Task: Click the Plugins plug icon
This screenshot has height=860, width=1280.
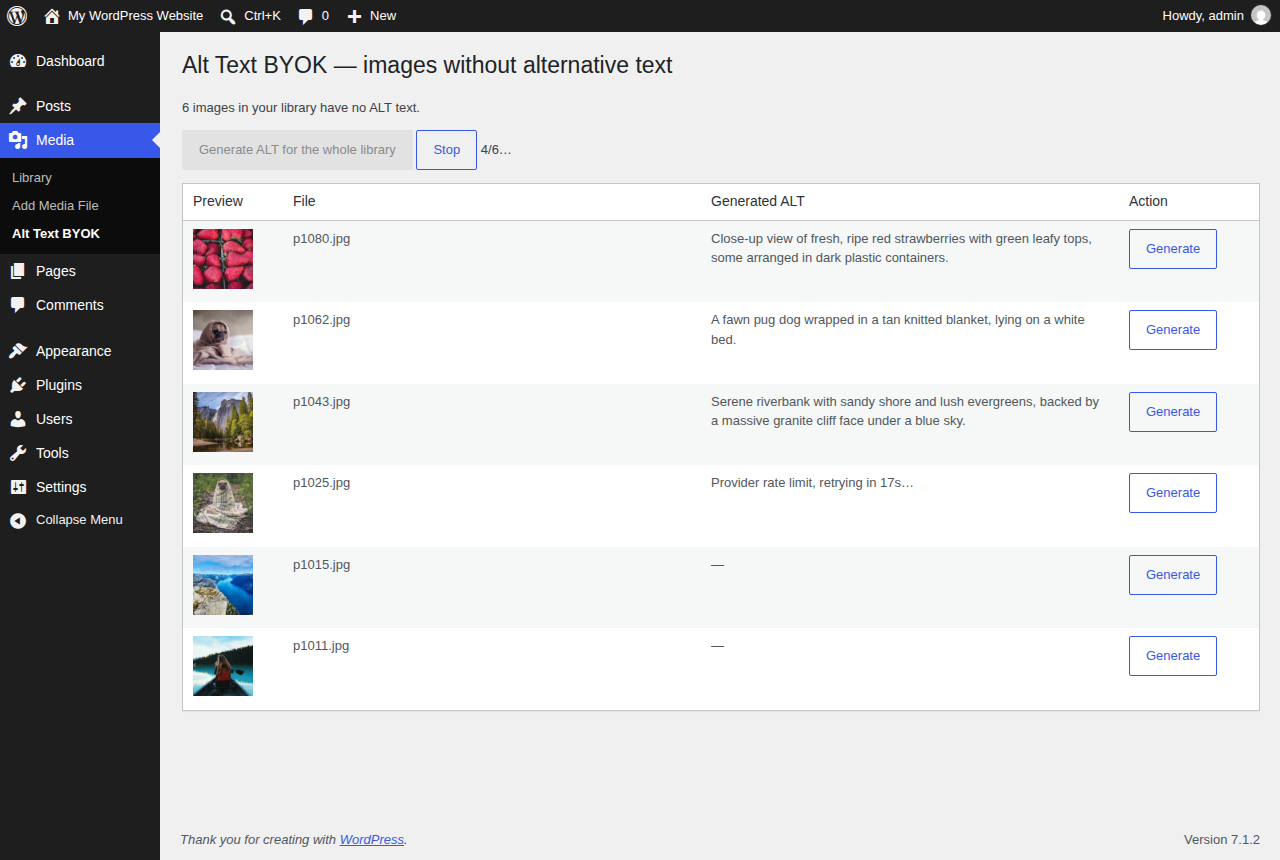Action: [18, 385]
